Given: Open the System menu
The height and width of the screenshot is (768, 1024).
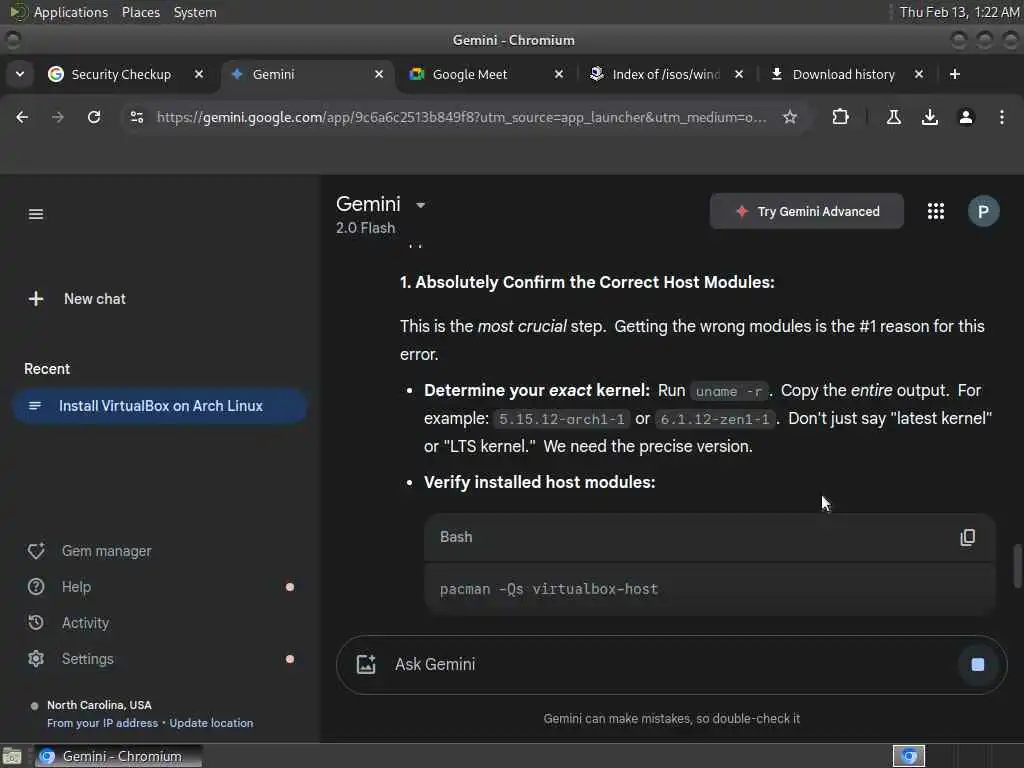Looking at the screenshot, I should coord(195,12).
